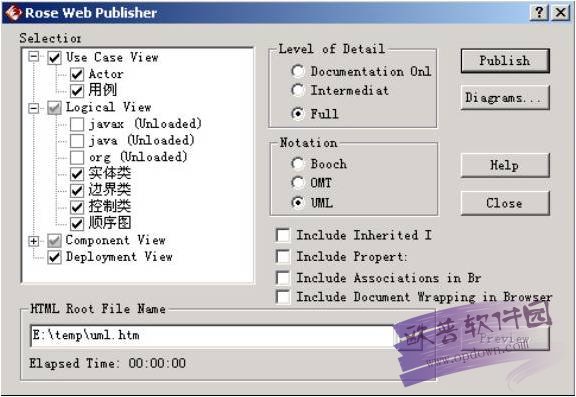Open the Diagrams... dialog

click(505, 98)
